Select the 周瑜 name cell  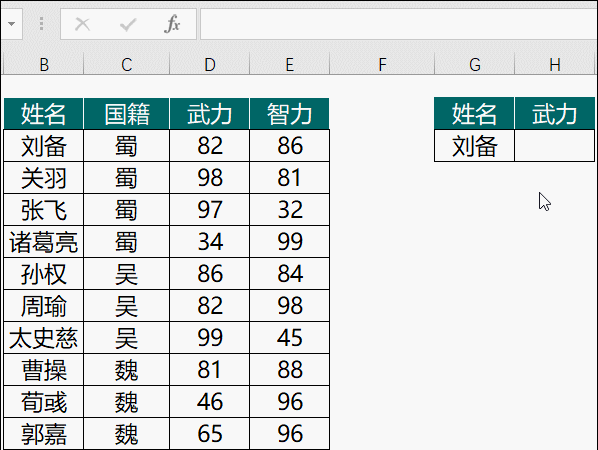(43, 306)
